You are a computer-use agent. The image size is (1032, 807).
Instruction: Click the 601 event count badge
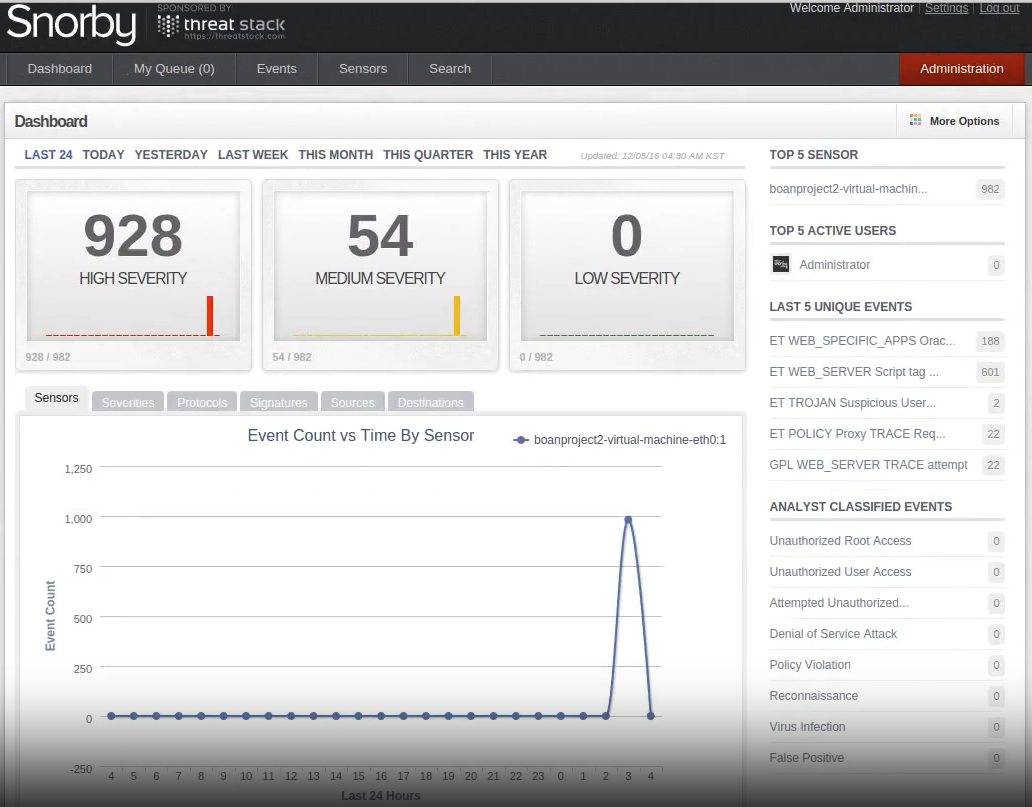(x=990, y=372)
